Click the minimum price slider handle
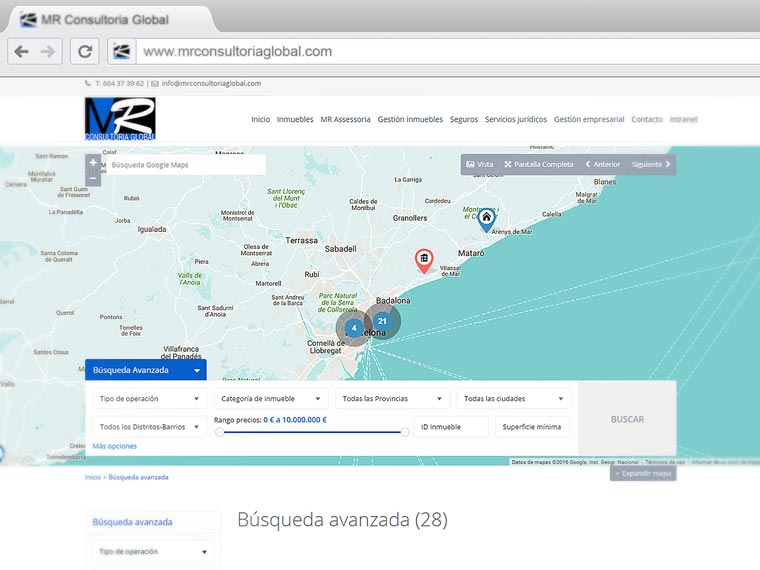760x570 pixels. pyautogui.click(x=220, y=432)
